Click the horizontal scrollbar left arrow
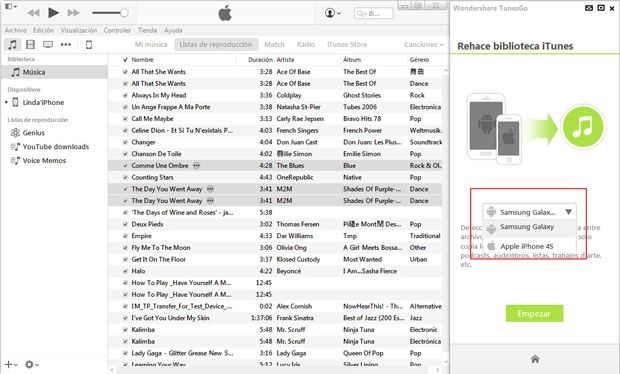 pyautogui.click(x=112, y=370)
